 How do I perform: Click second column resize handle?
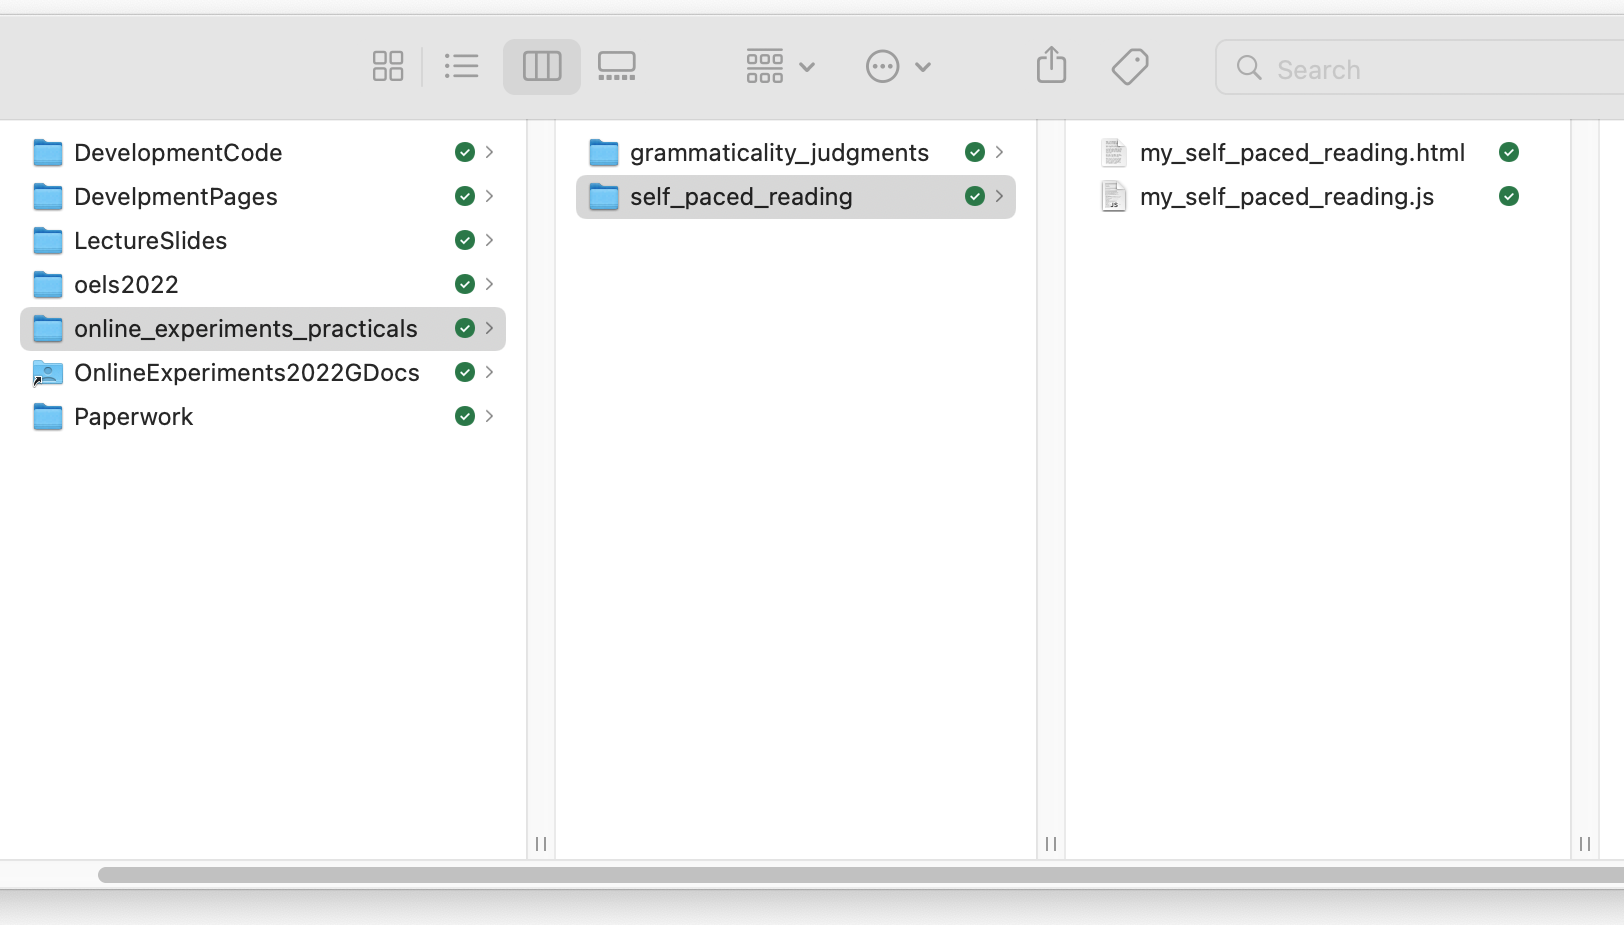point(1051,844)
